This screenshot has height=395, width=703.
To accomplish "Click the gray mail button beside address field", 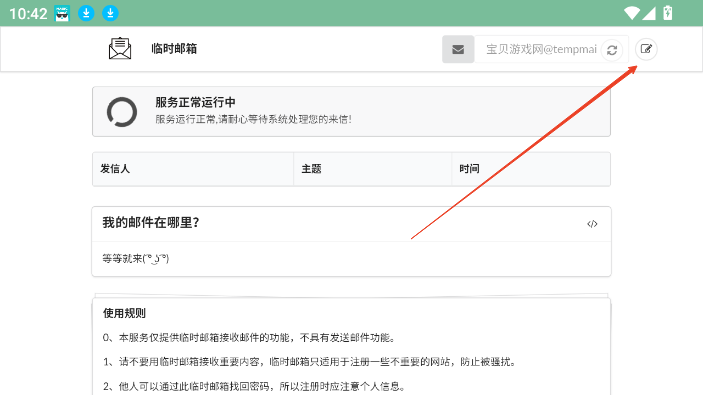I will tap(458, 49).
